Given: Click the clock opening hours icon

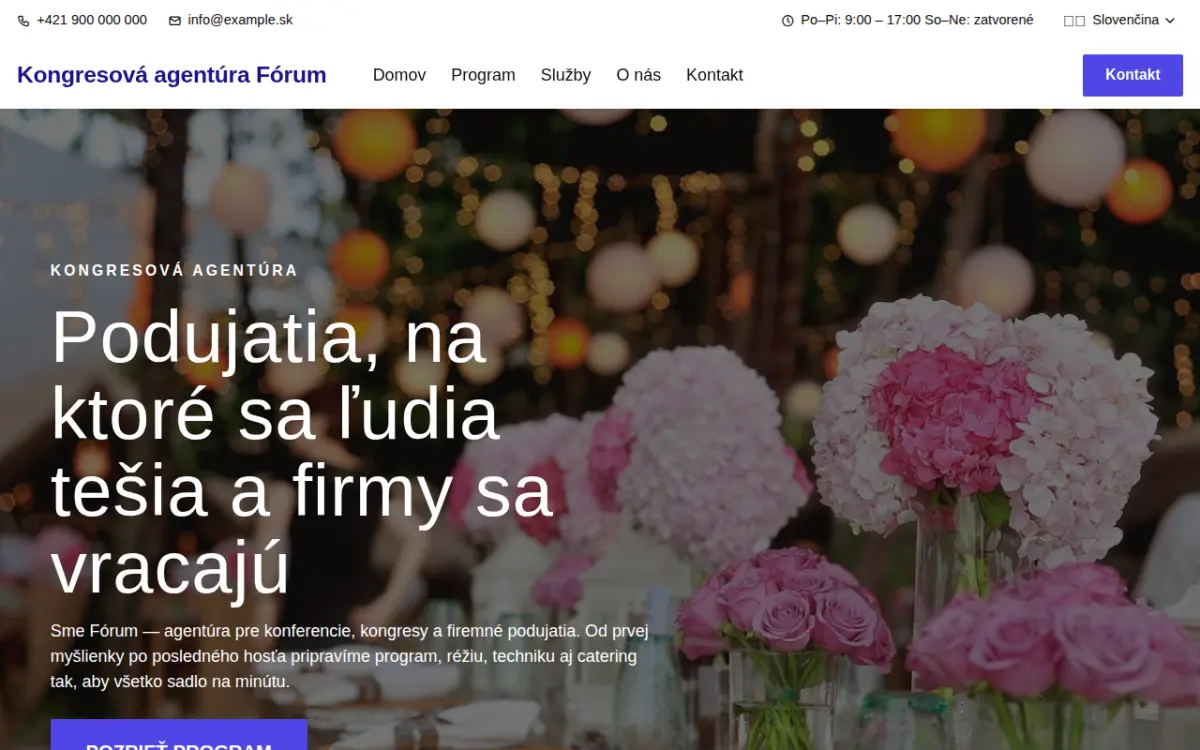Looking at the screenshot, I should [x=787, y=20].
